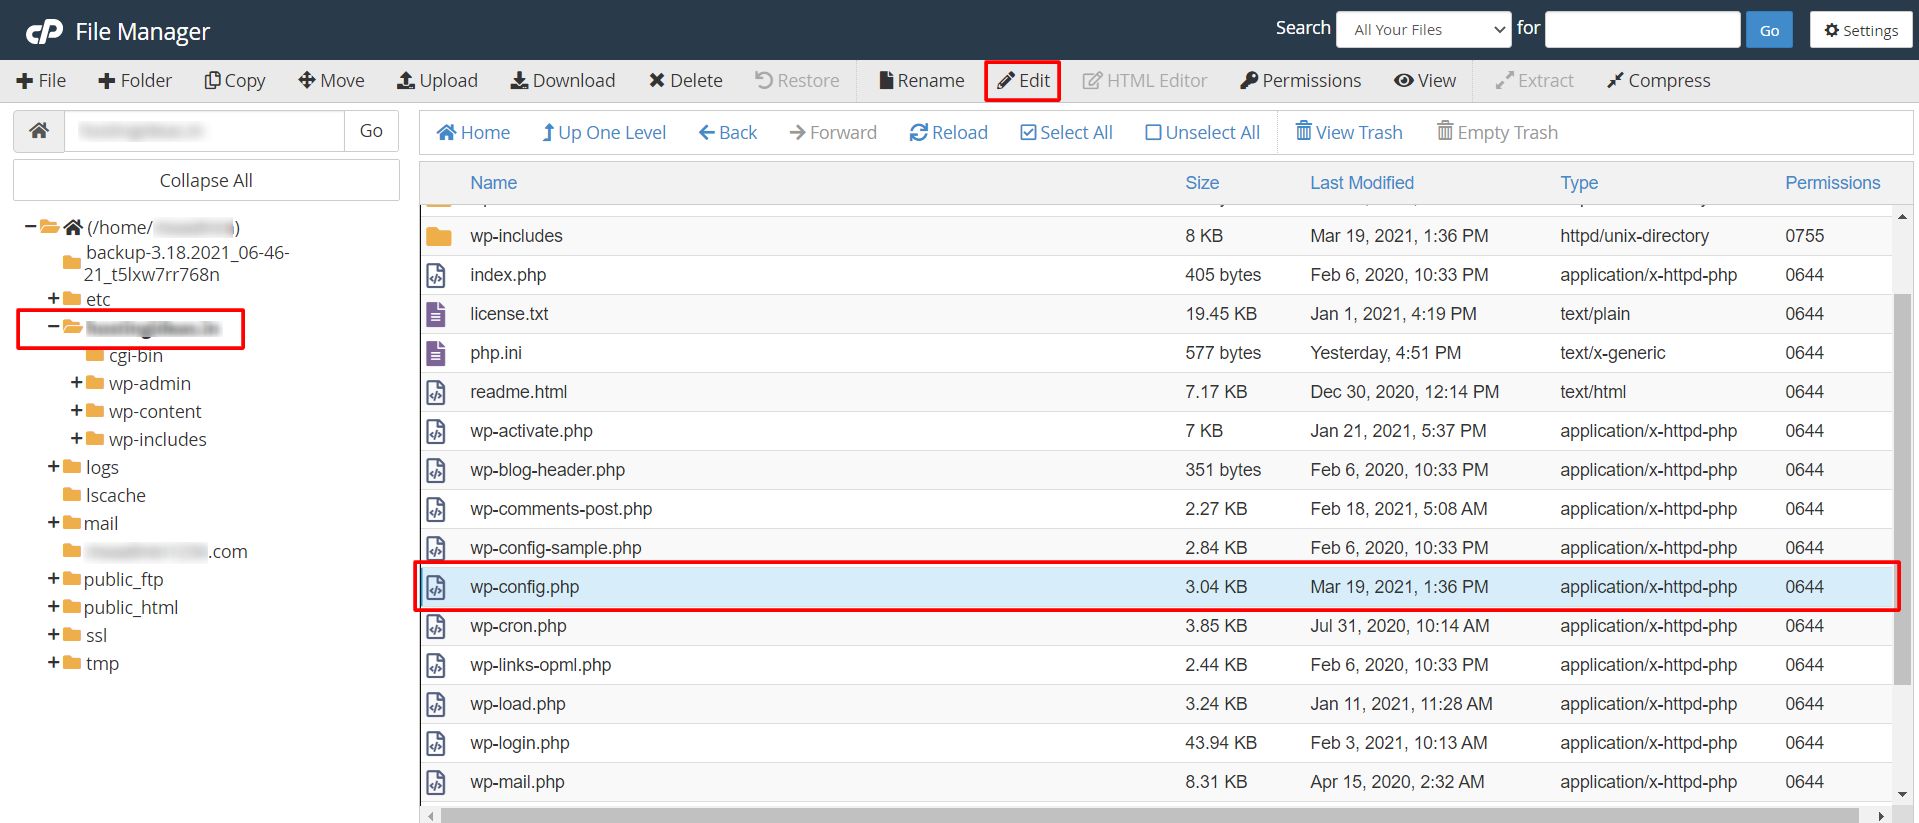Click the search Go button

point(1769,30)
